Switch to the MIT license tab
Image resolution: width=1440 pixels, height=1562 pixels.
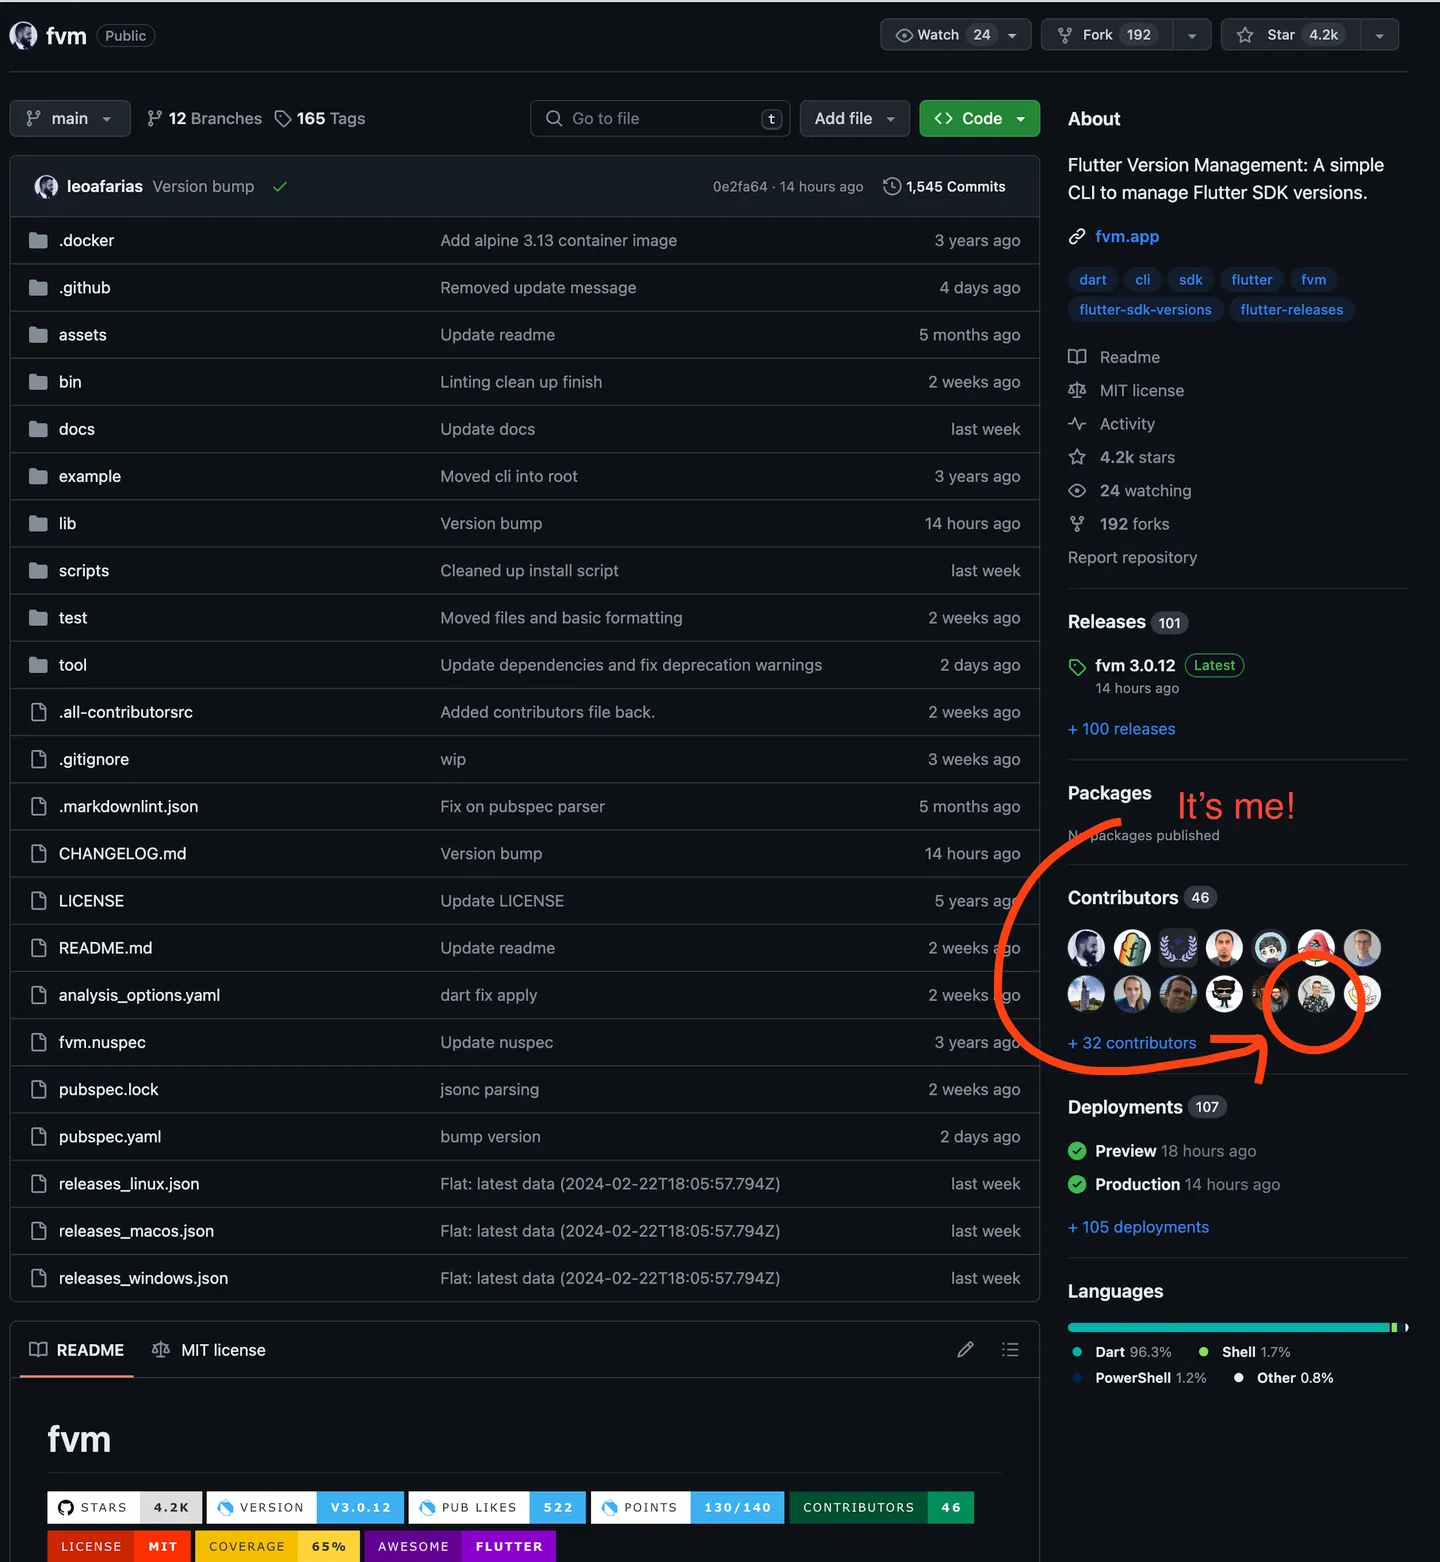pos(208,1351)
